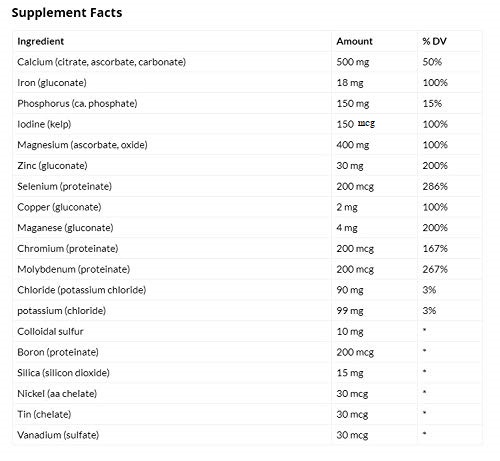This screenshot has height=461, width=500.
Task: Click the Copper (gluconate) row
Action: tap(247, 207)
